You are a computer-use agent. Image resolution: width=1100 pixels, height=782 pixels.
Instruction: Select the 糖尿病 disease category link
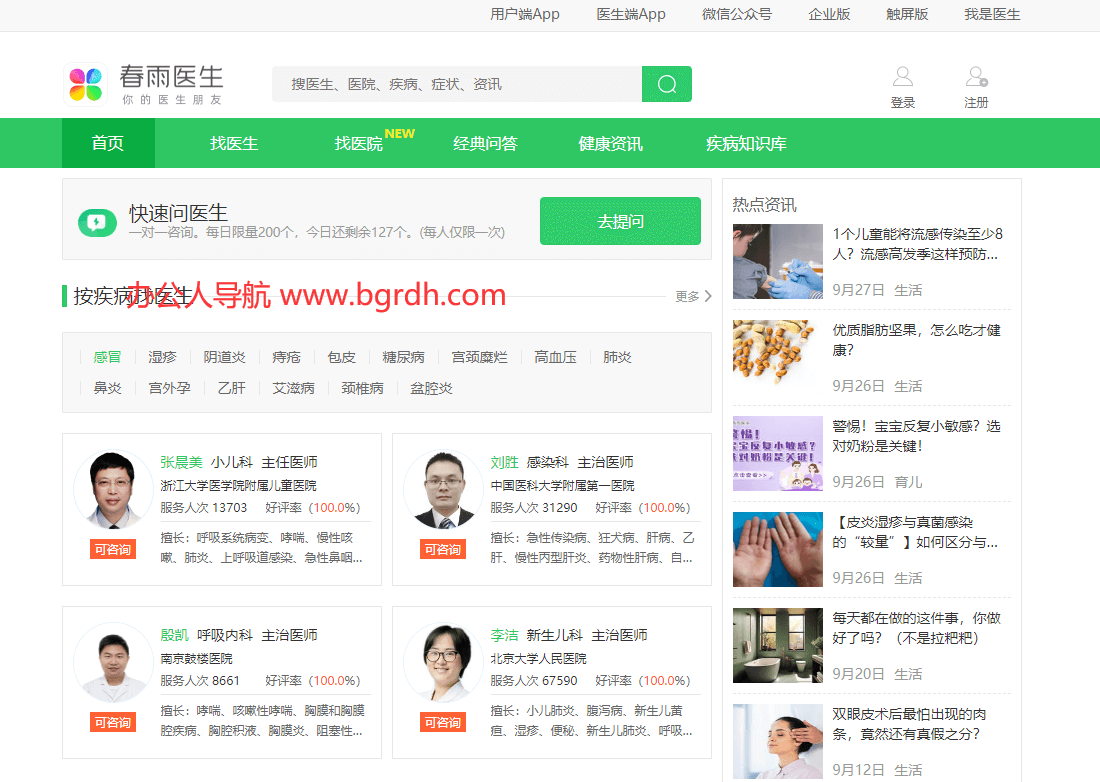(x=403, y=357)
